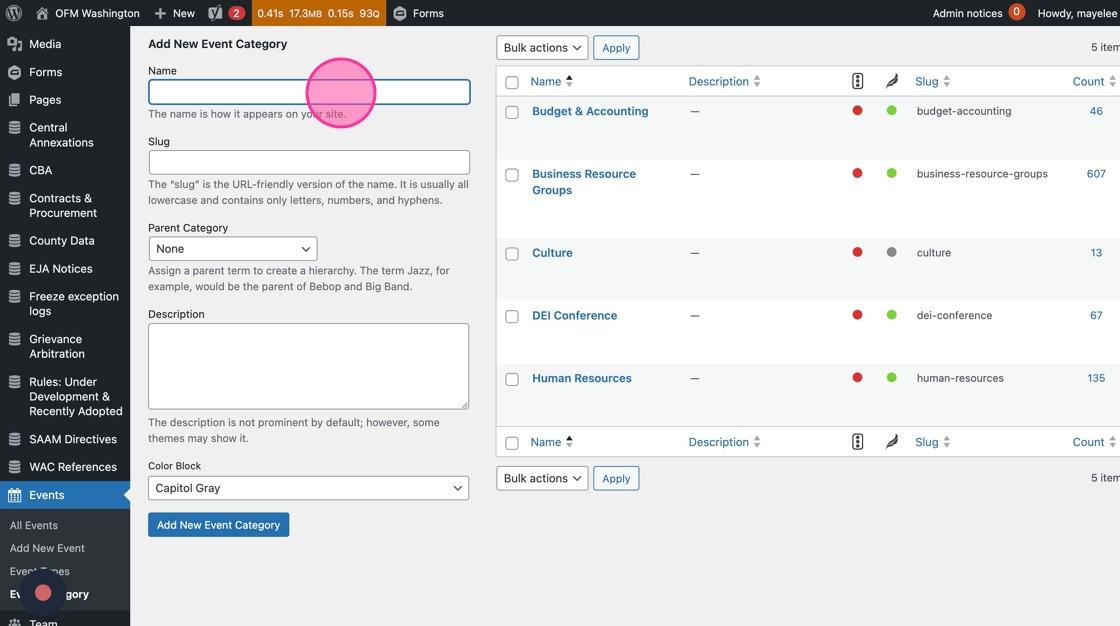Viewport: 1120px width, 626px height.
Task: Click the Forms icon in admin bar
Action: (400, 13)
